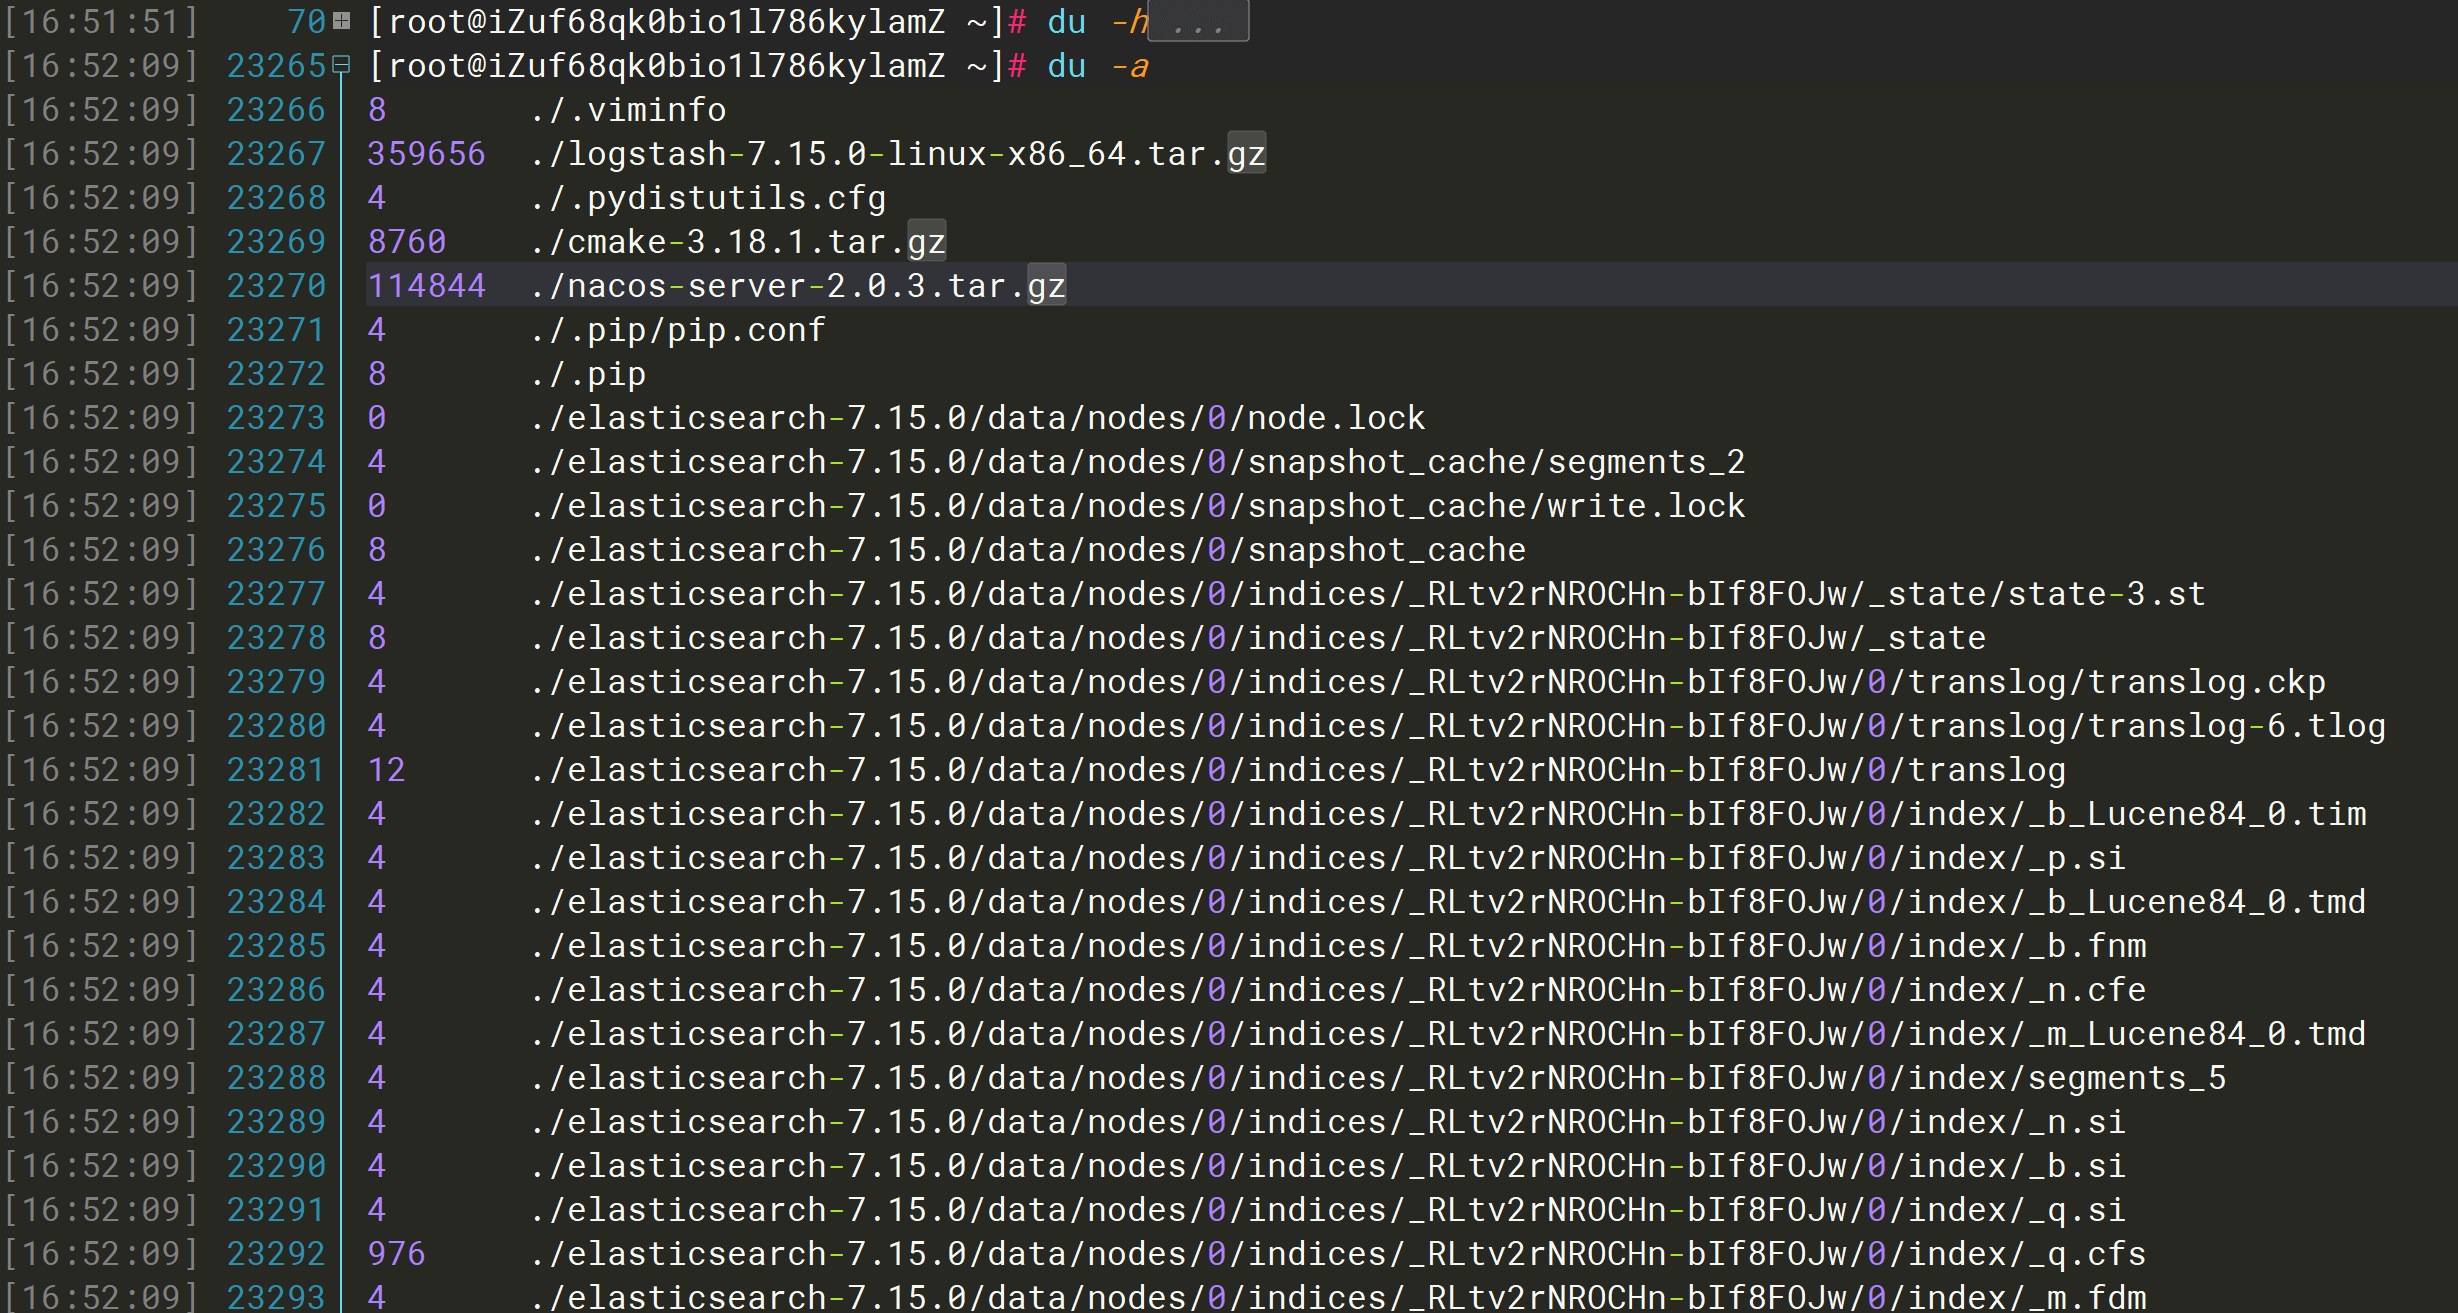Click the 'du -a' command text

pyautogui.click(x=1097, y=66)
